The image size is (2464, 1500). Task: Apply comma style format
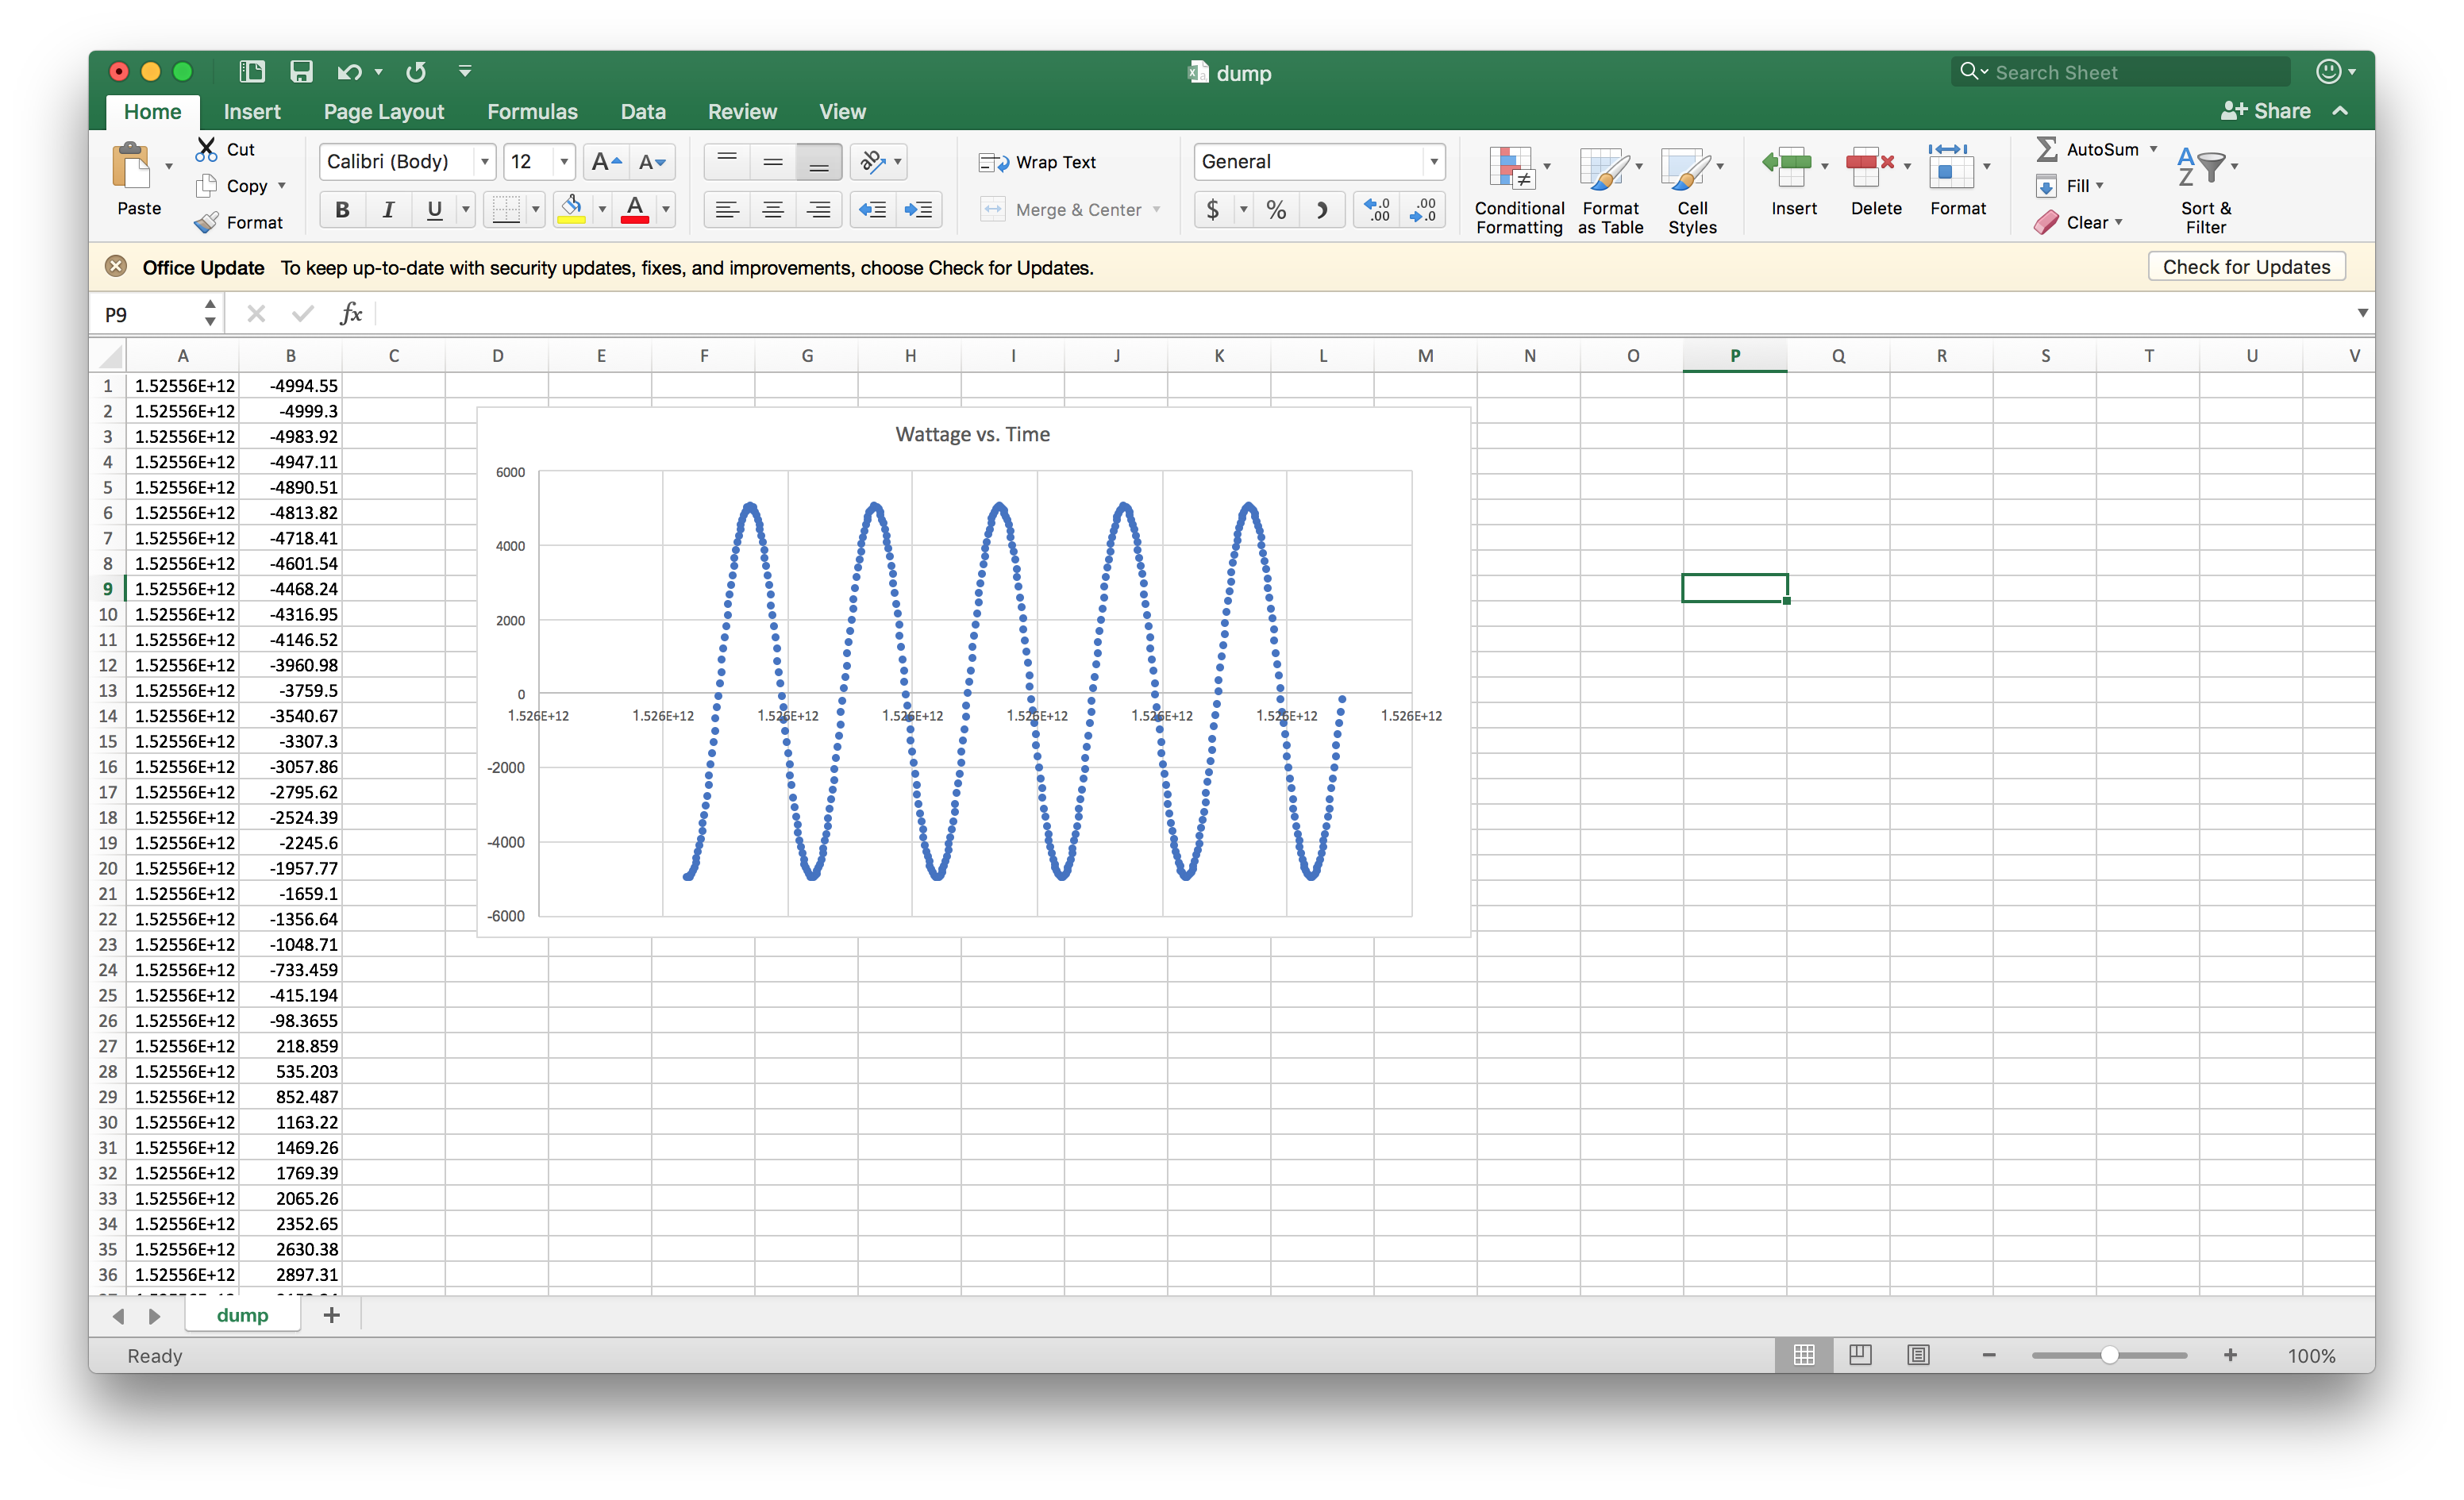click(1322, 209)
